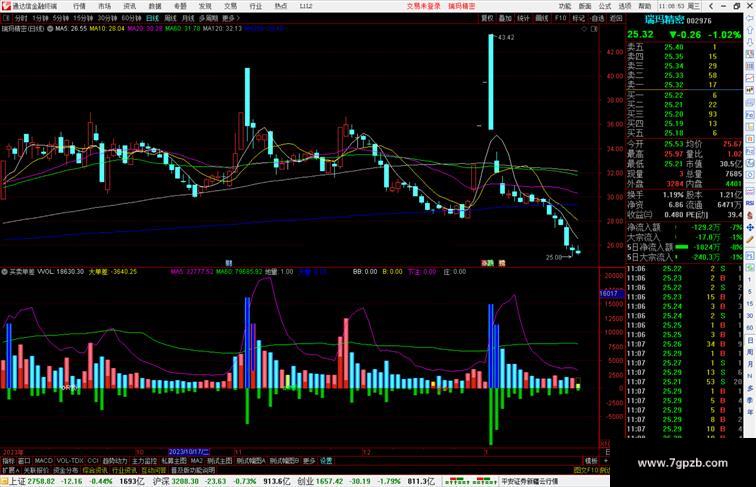756x487 pixels.
Task: Open the 资讯 menu
Action: [130, 6]
